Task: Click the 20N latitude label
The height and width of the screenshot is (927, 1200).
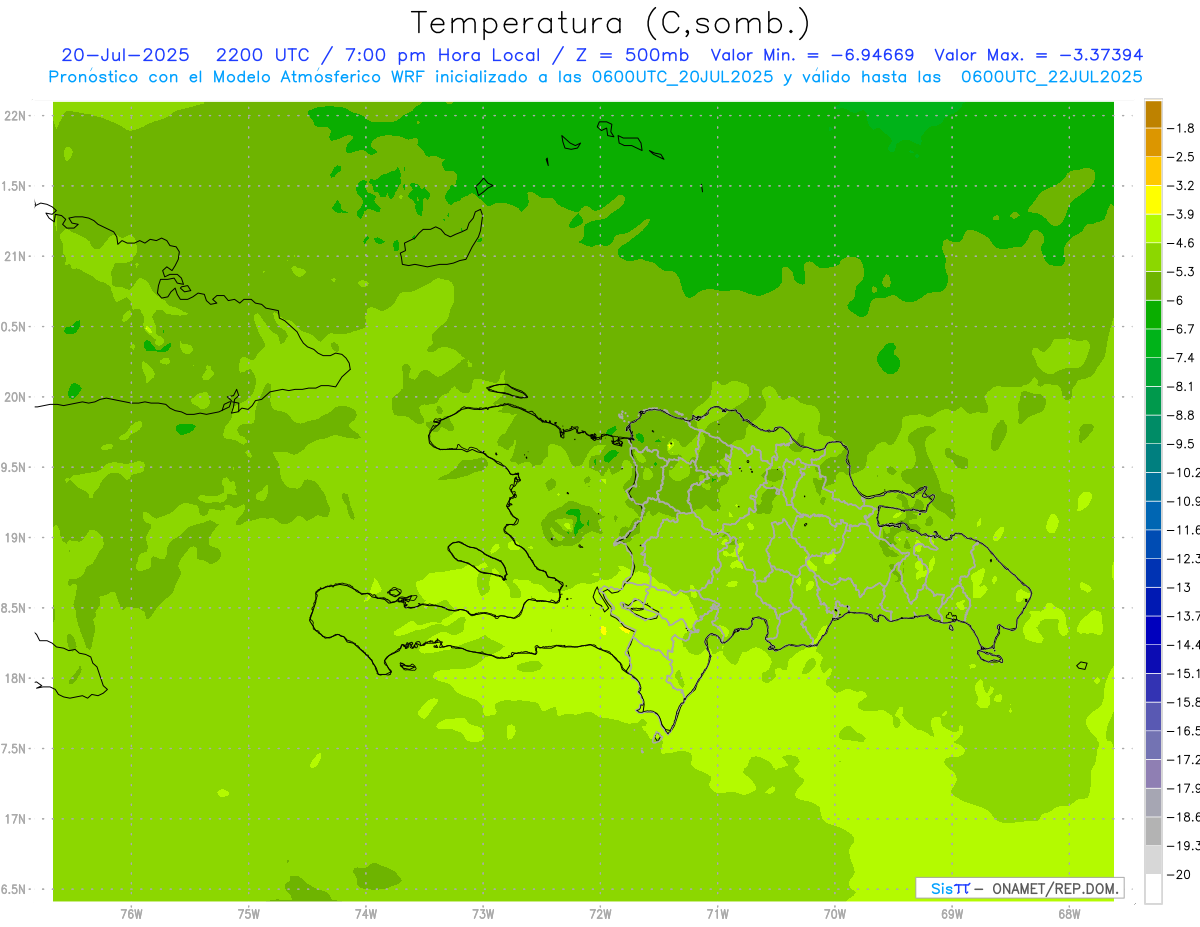Action: (15, 397)
